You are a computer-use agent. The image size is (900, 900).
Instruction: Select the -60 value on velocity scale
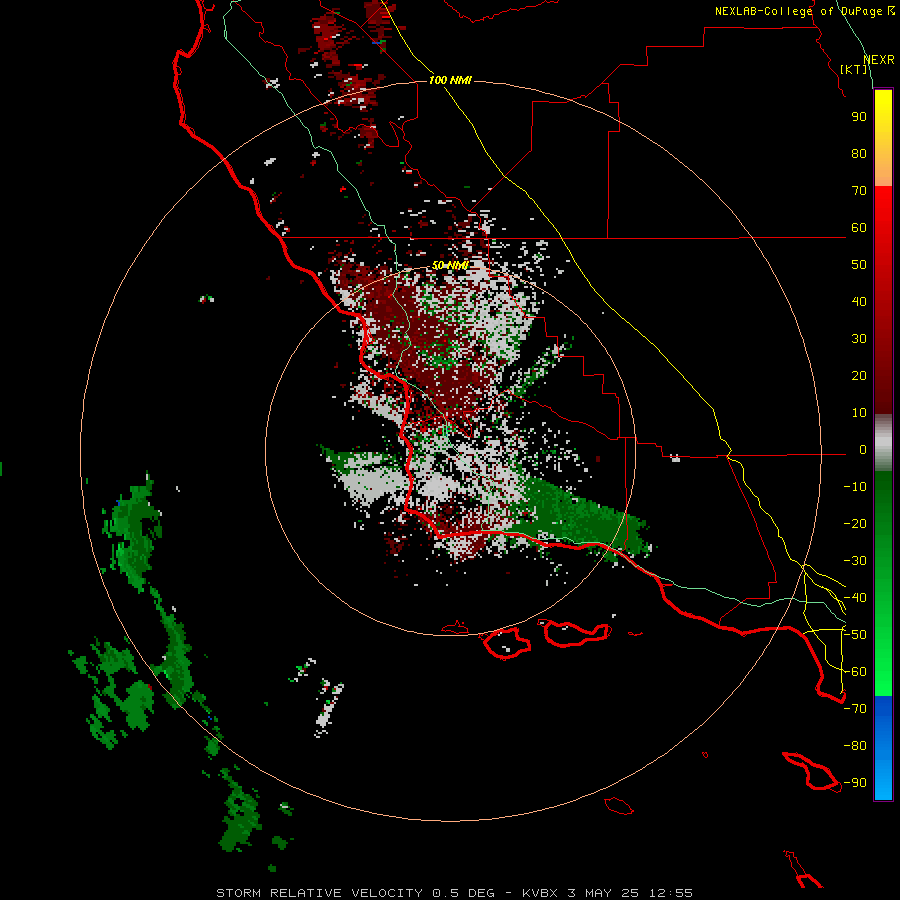pyautogui.click(x=855, y=672)
